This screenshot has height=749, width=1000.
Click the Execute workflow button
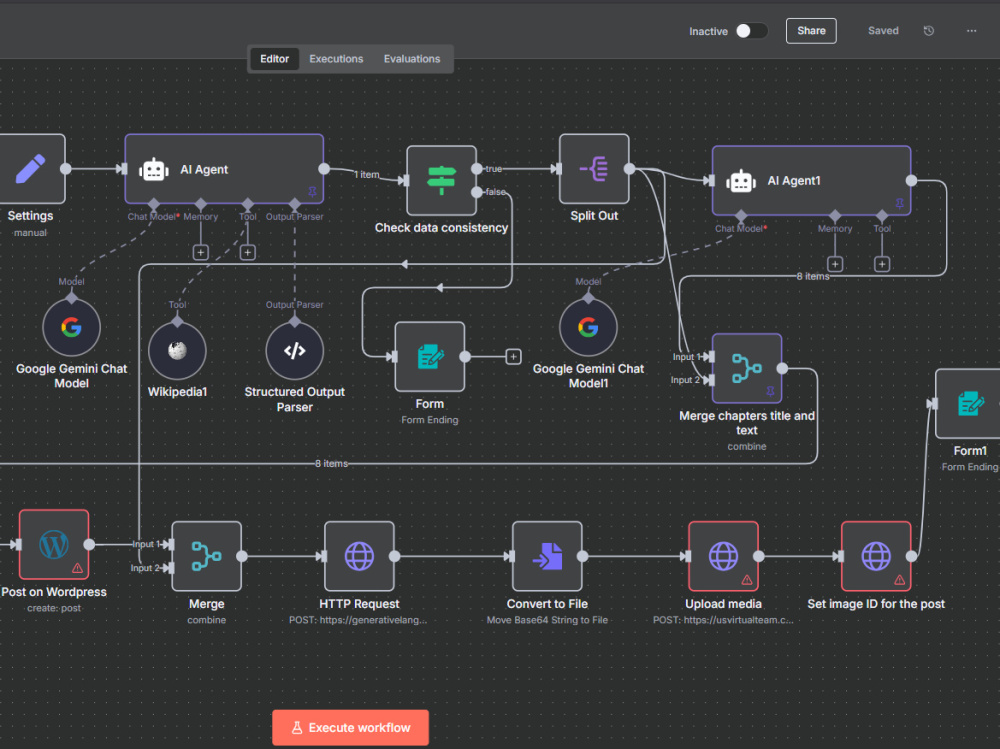(350, 727)
